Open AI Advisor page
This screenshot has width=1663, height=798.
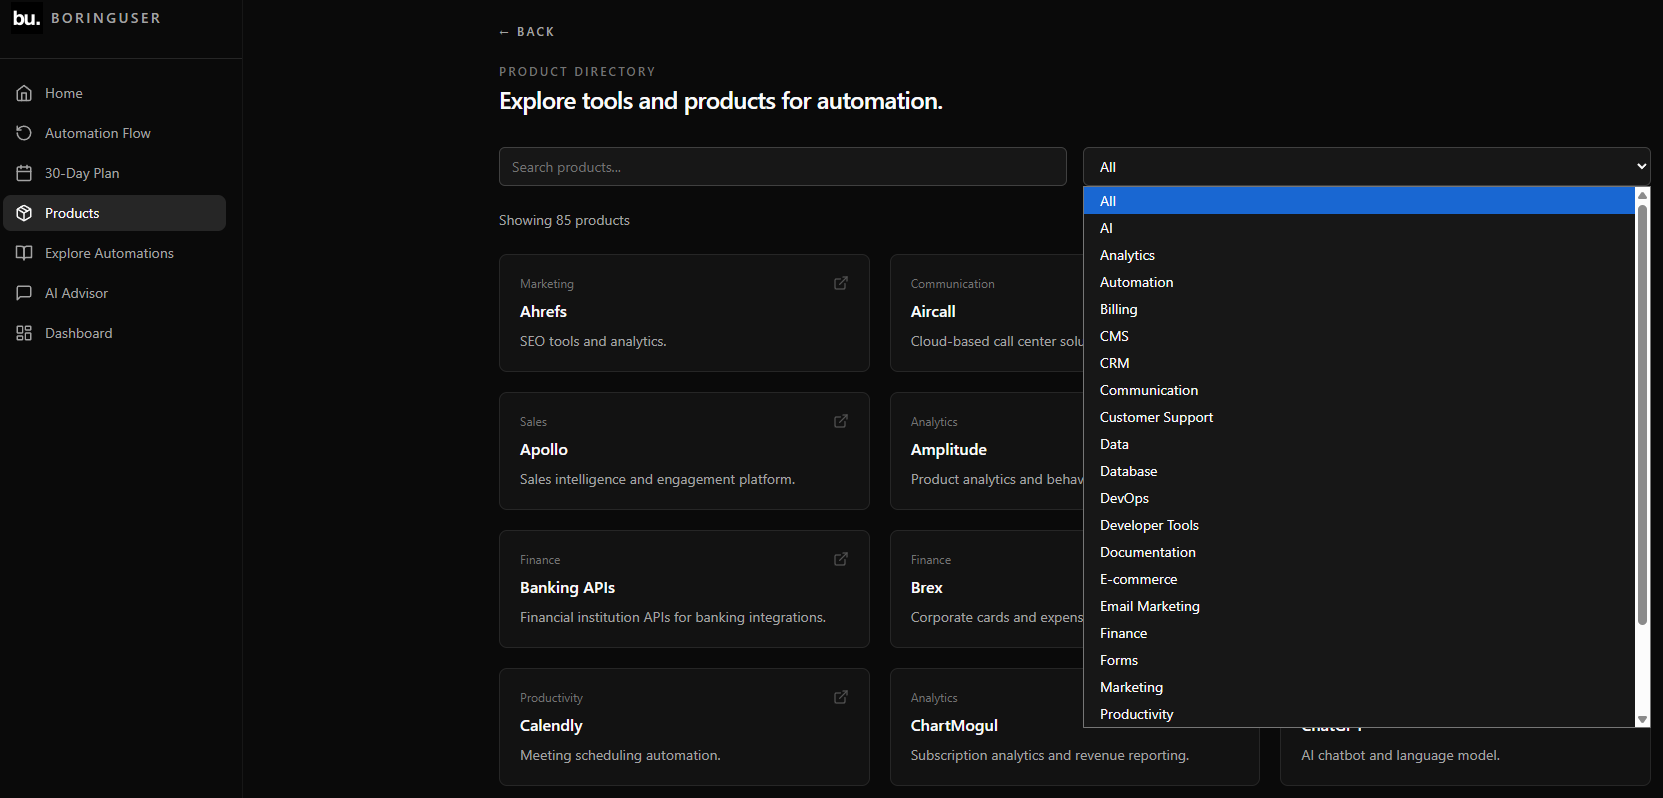[115, 293]
